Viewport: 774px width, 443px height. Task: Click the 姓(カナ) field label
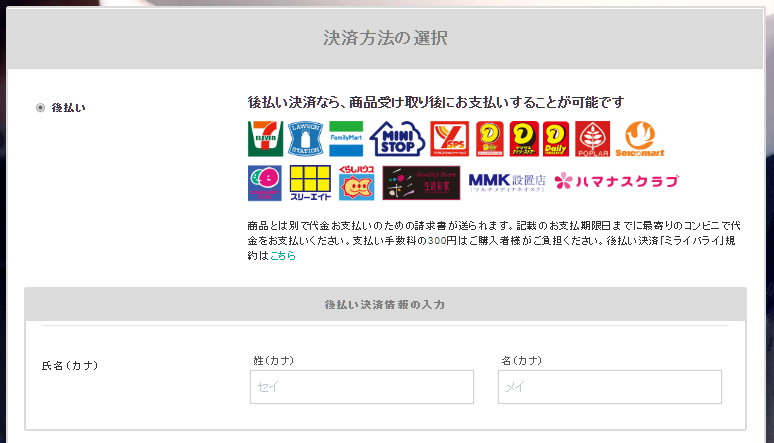tap(273, 361)
